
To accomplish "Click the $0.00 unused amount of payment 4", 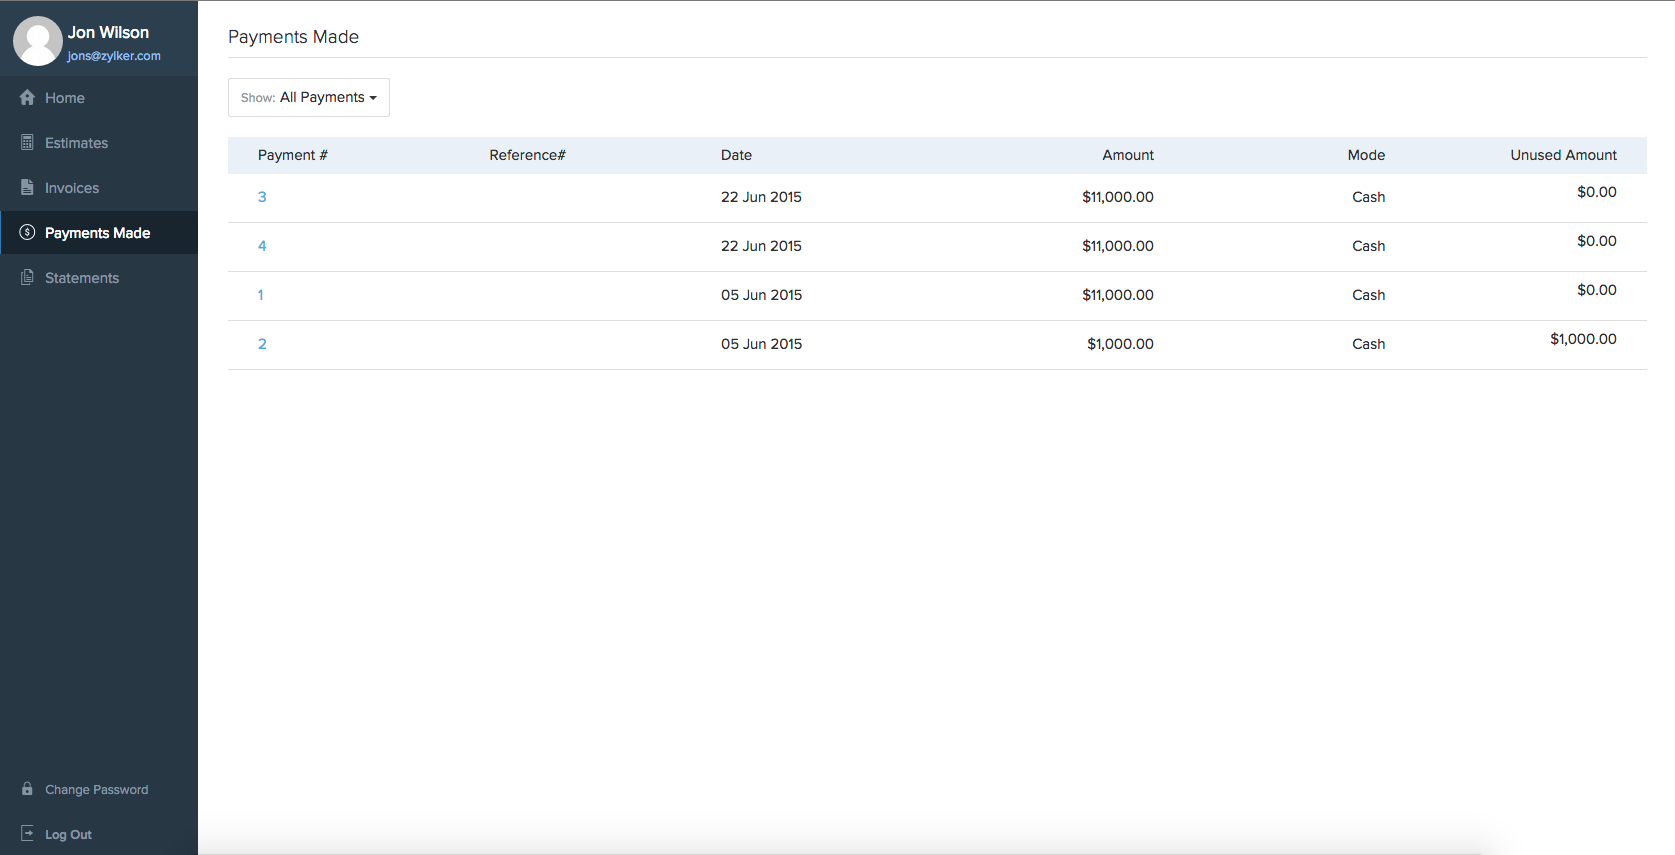I will pyautogui.click(x=1597, y=241).
